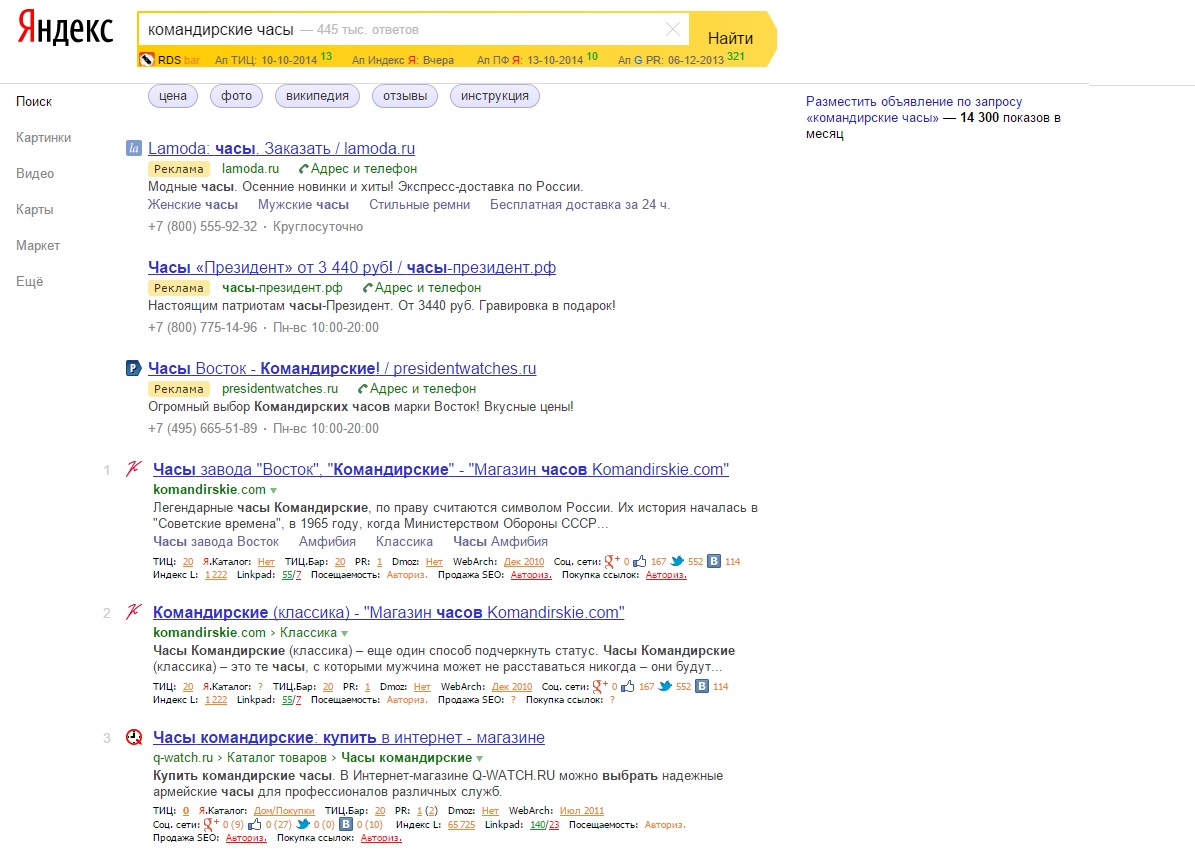Open Часы Восток - Командирские! ad title
The width and height of the screenshot is (1195, 859).
click(341, 368)
